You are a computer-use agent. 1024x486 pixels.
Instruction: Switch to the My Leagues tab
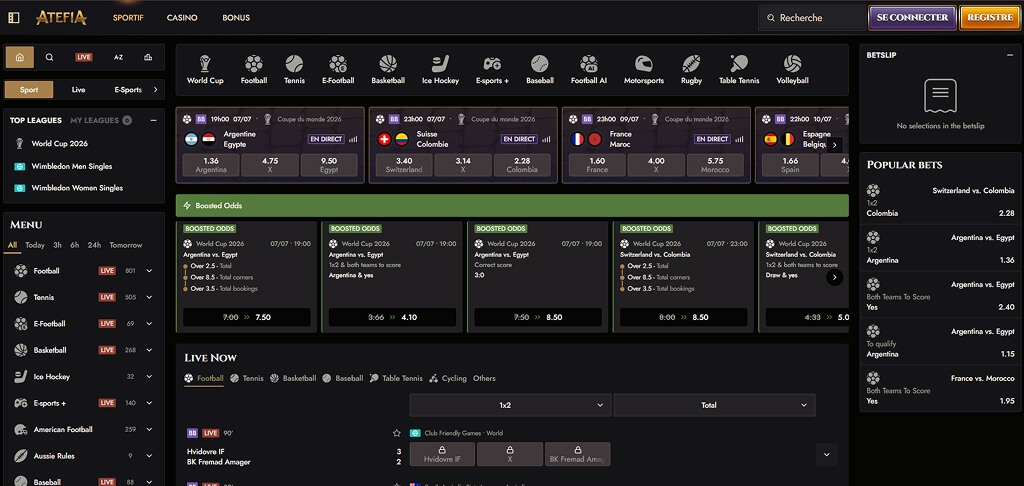[95, 120]
